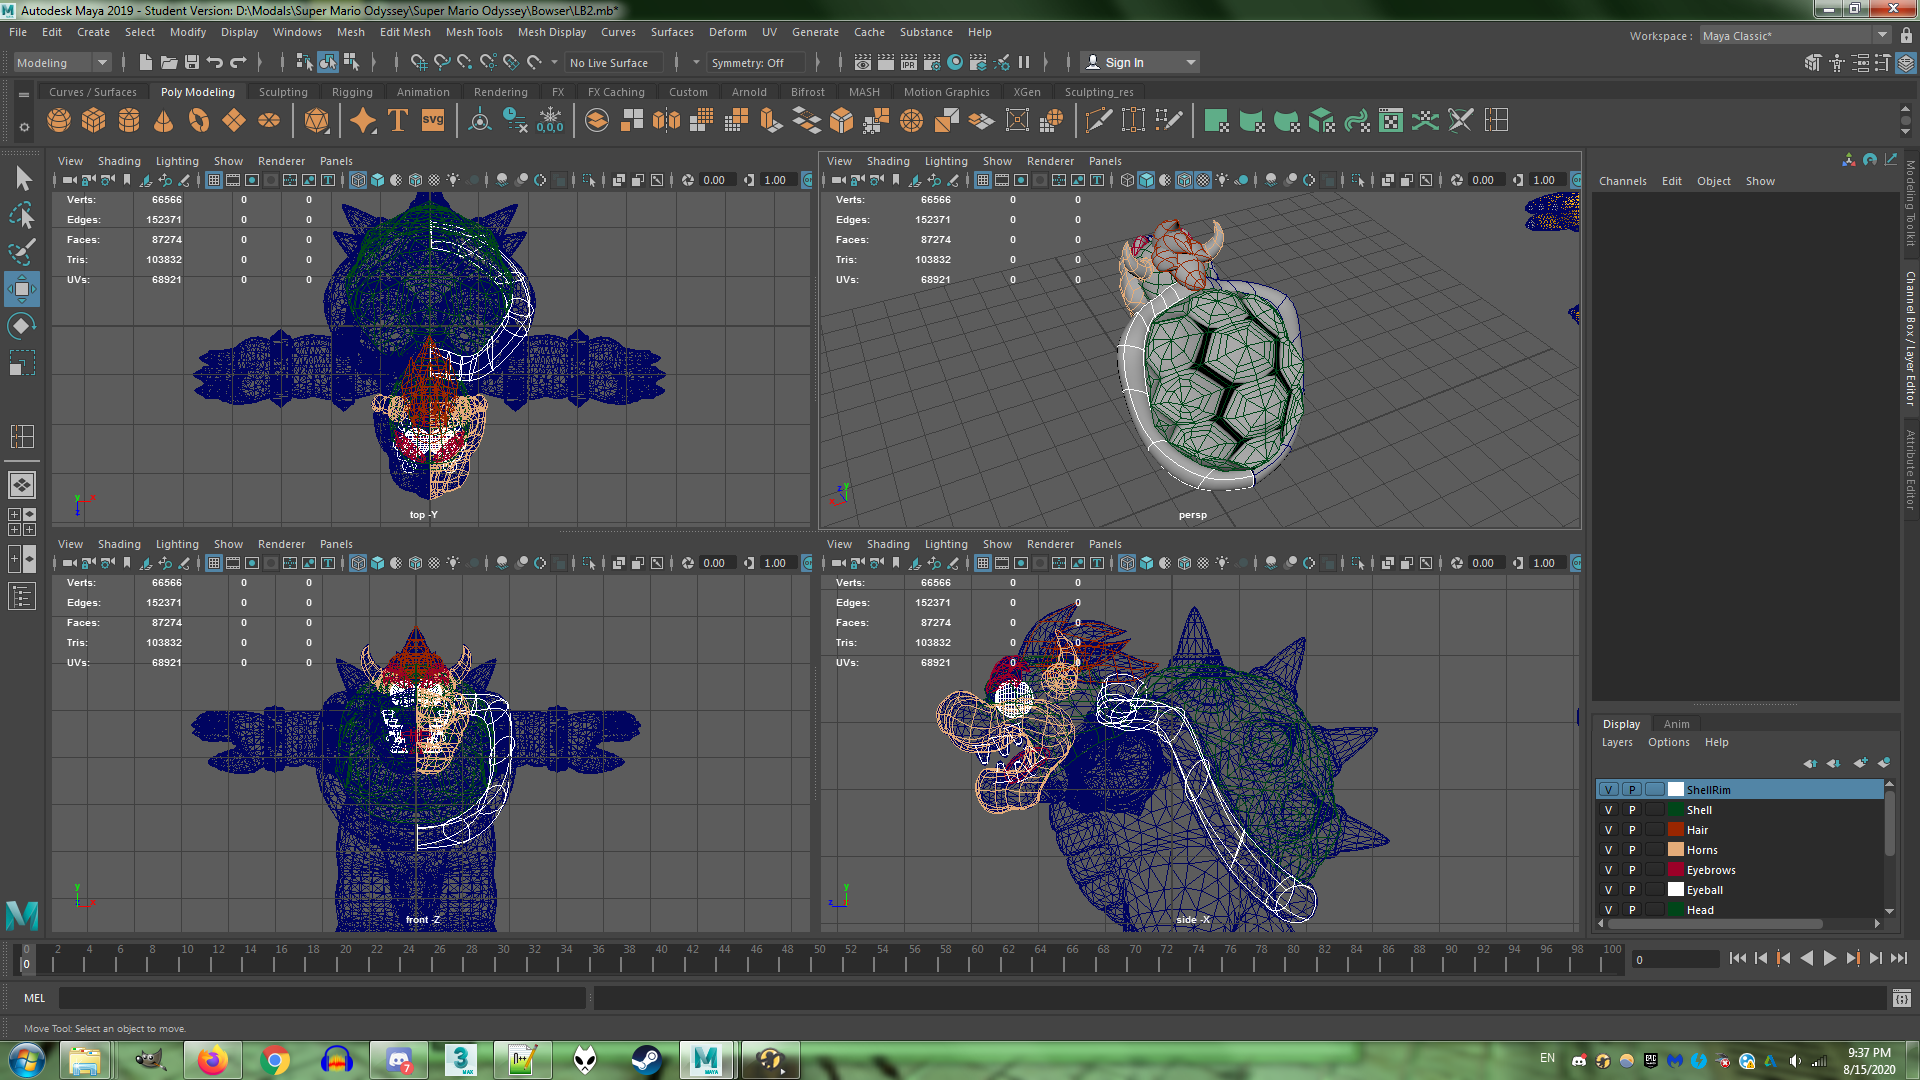
Task: Open Channels menu in Channel Box
Action: 1622,181
